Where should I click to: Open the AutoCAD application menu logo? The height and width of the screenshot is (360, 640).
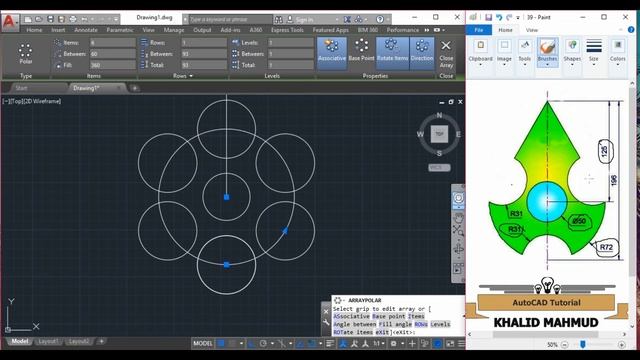coord(9,21)
